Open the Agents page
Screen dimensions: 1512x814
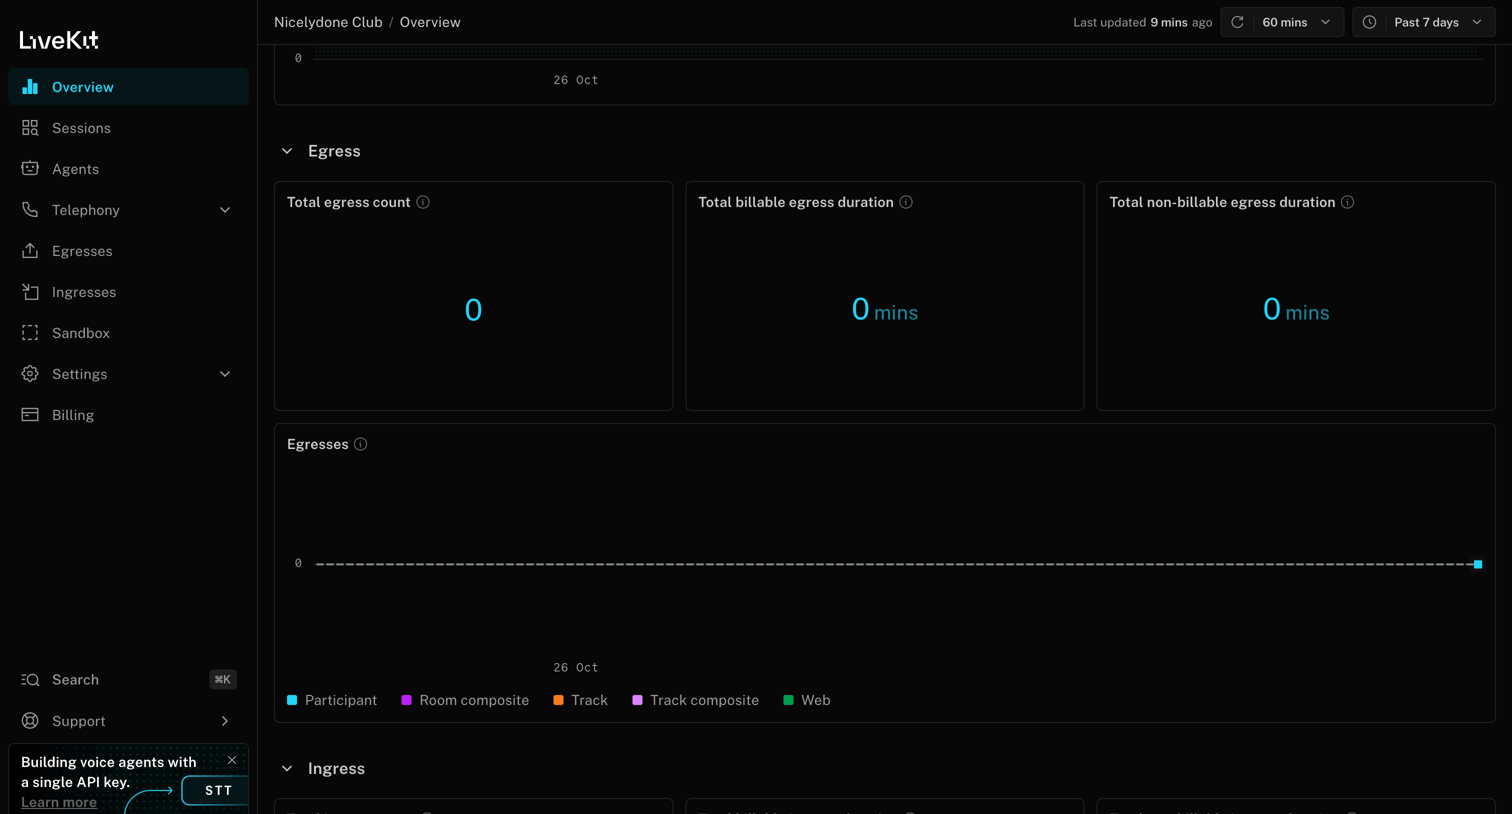128,169
